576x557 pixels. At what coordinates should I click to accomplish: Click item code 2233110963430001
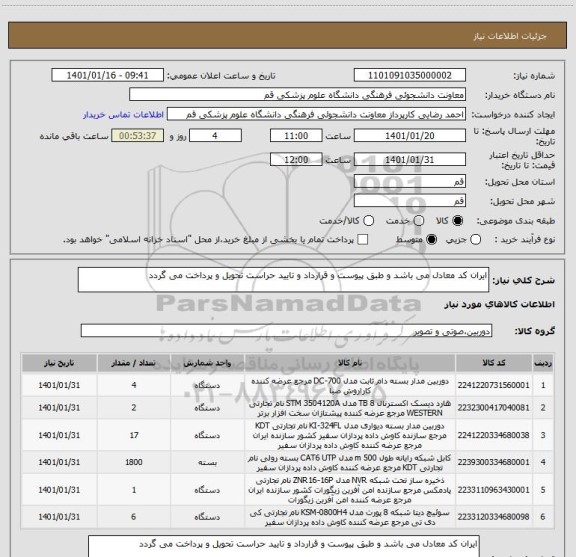coord(493,490)
